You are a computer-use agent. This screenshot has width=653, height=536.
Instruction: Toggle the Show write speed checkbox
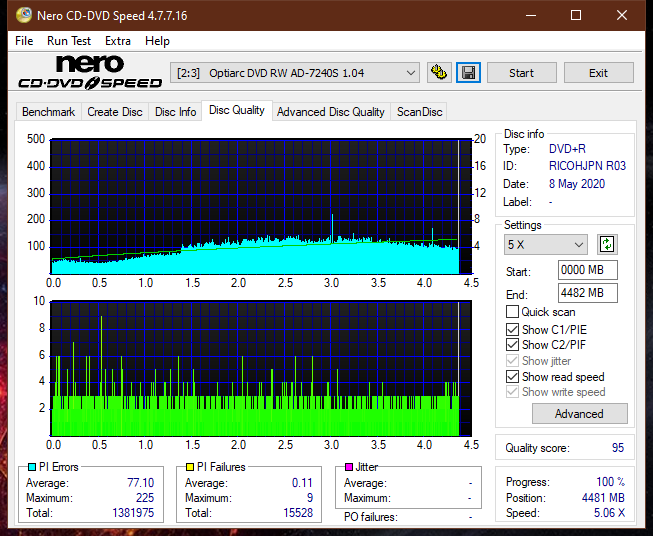tap(512, 392)
